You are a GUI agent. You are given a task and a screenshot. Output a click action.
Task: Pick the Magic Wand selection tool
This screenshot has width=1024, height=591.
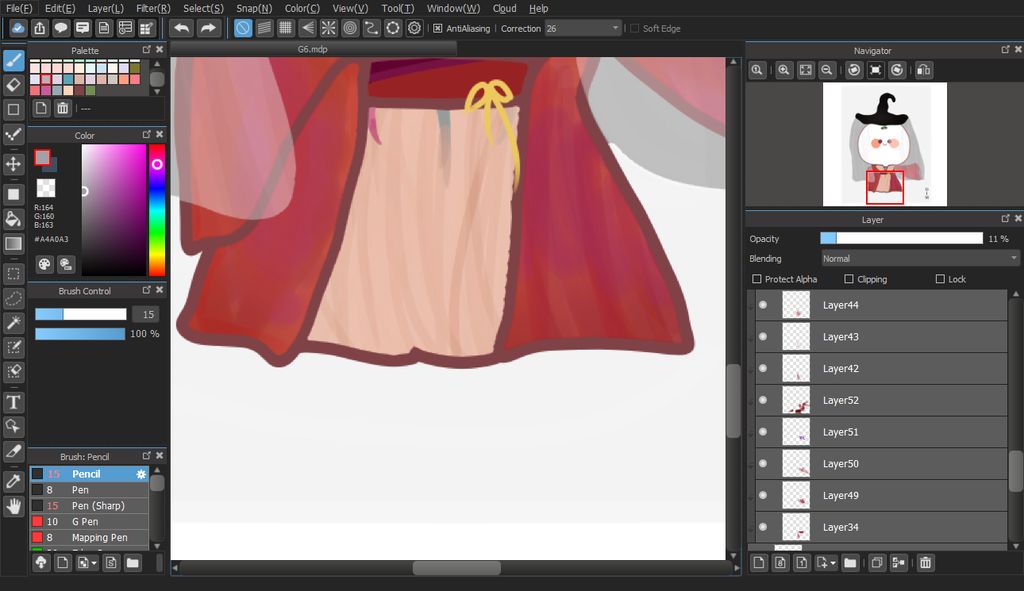pos(13,323)
